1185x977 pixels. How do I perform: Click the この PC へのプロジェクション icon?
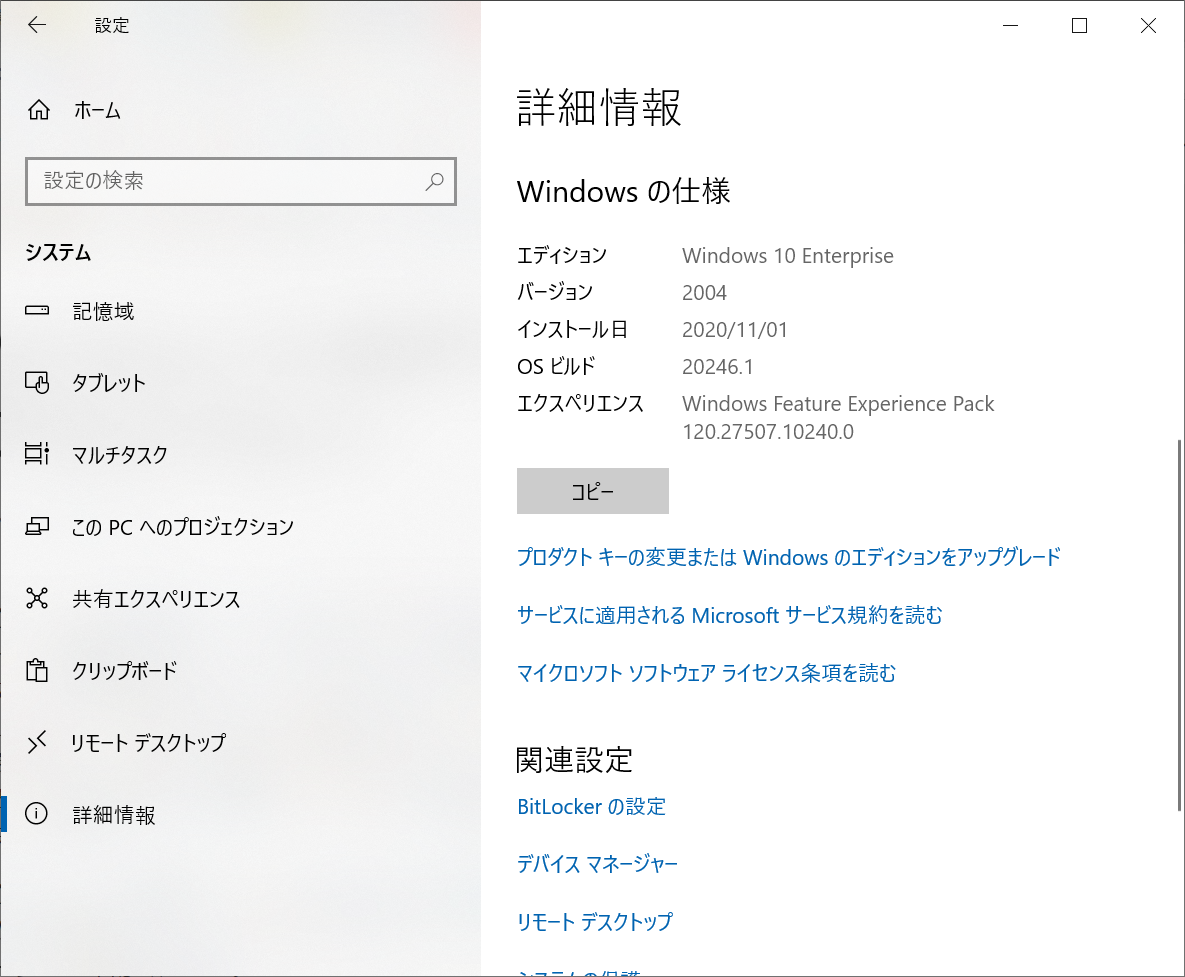(37, 527)
